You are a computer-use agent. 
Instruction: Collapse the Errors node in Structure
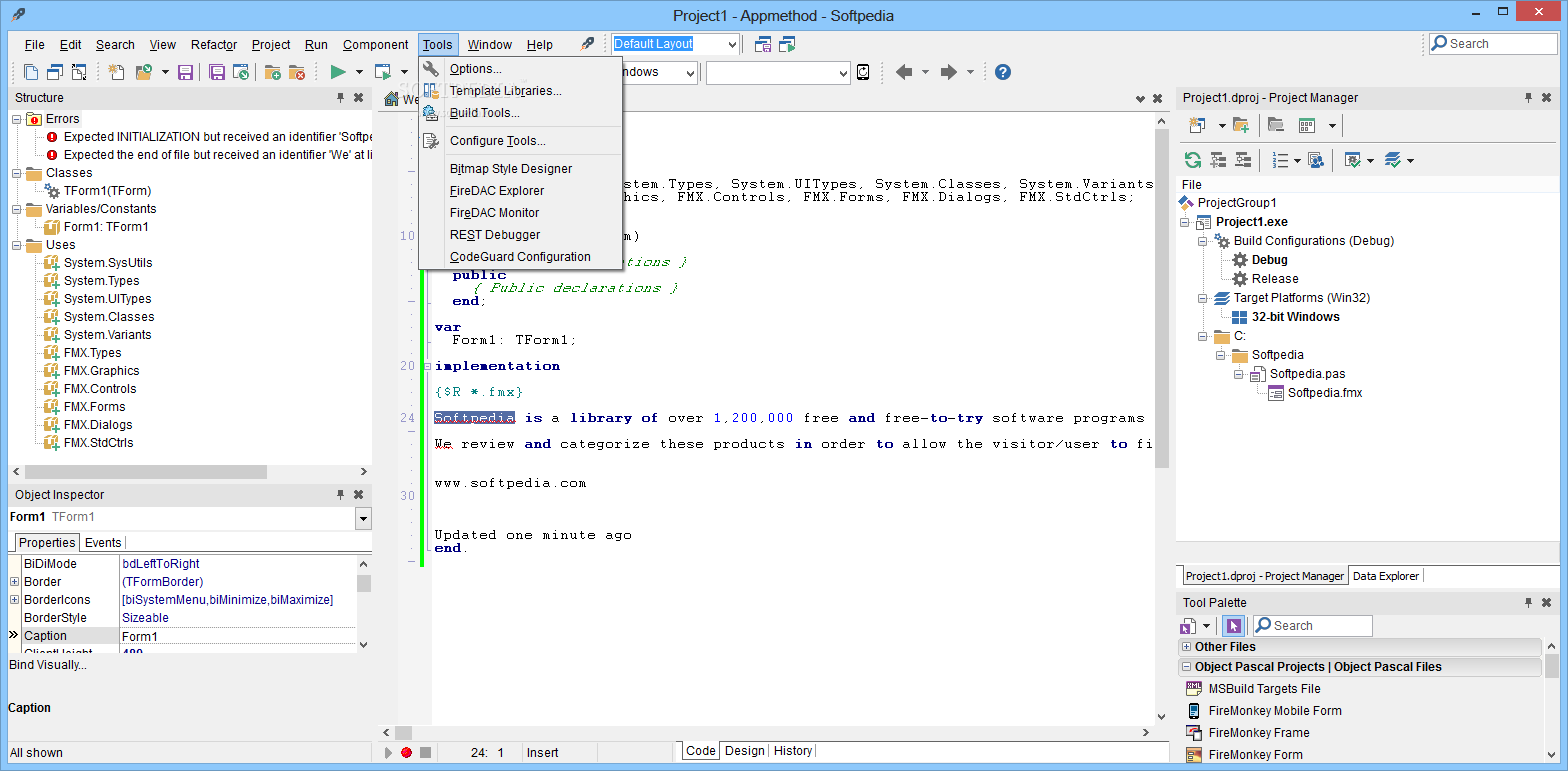[16, 119]
